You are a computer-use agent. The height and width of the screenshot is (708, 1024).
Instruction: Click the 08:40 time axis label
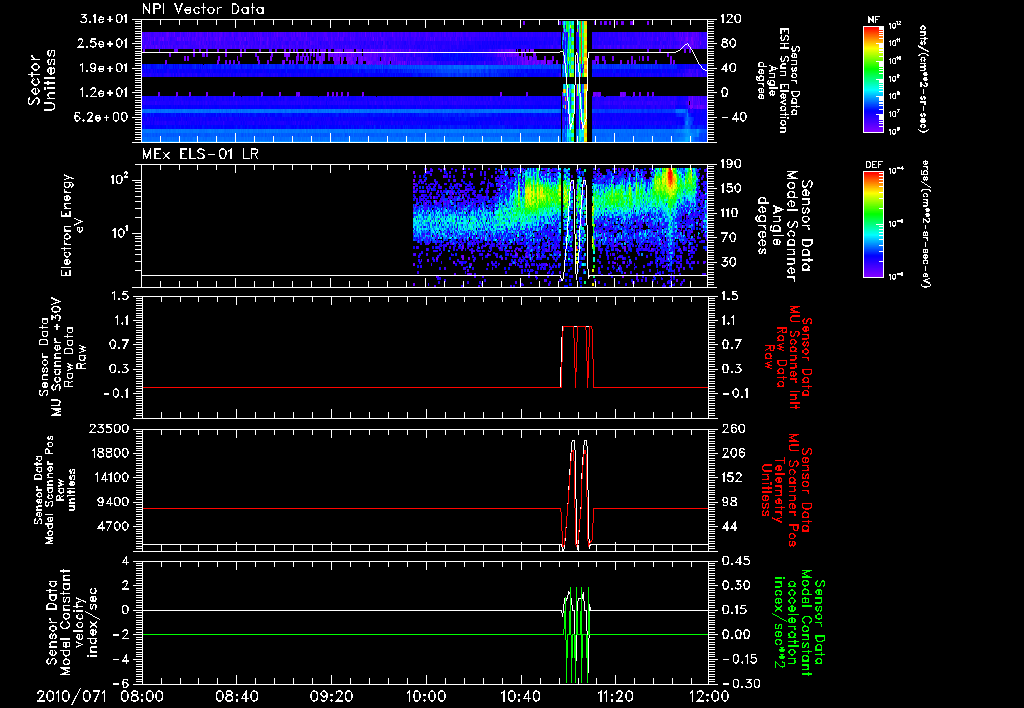coord(237,694)
